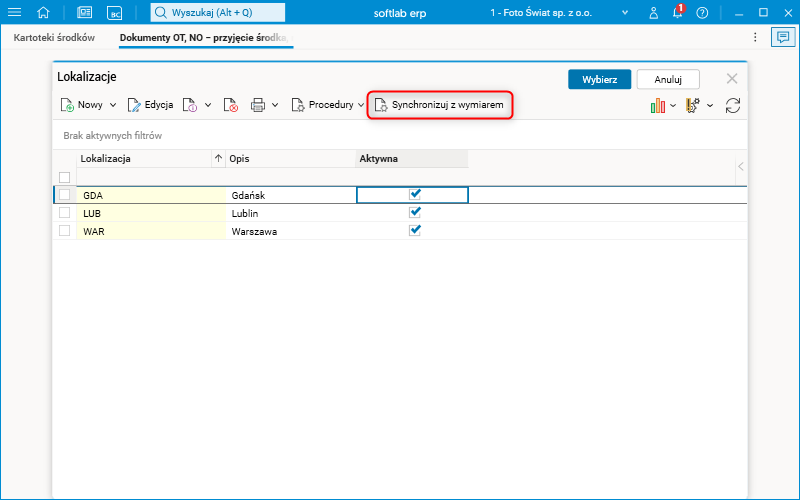Toggle Aktywna checkbox for Lublin

click(x=415, y=212)
